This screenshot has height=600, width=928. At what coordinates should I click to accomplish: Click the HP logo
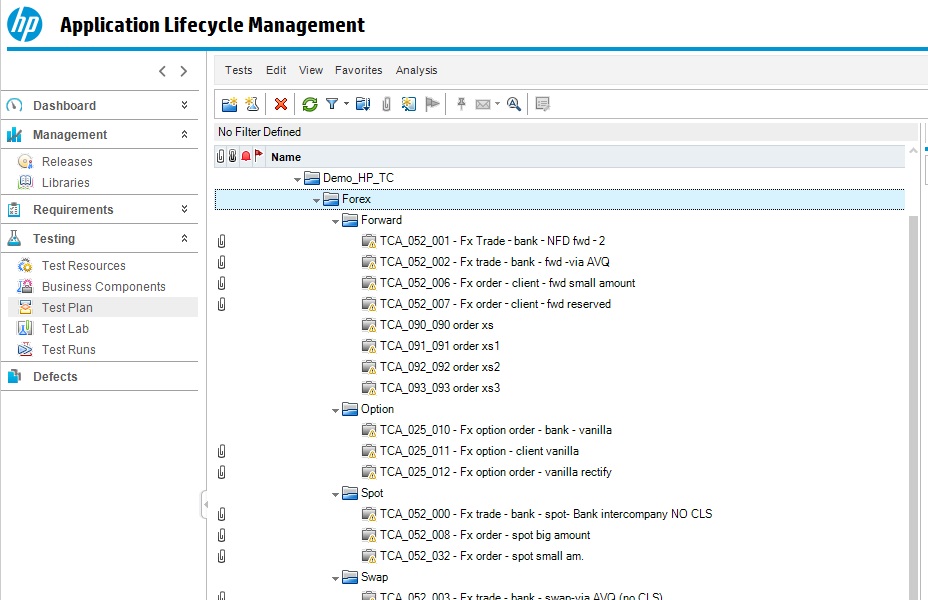24,24
